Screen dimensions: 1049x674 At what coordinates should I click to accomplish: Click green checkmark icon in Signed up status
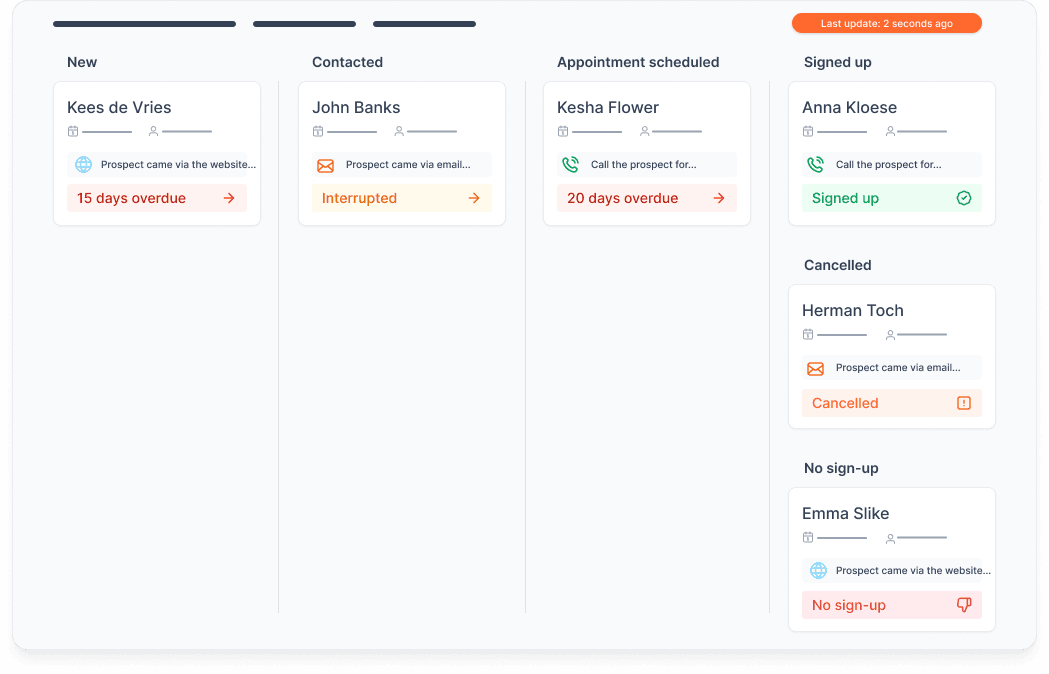[x=964, y=198]
